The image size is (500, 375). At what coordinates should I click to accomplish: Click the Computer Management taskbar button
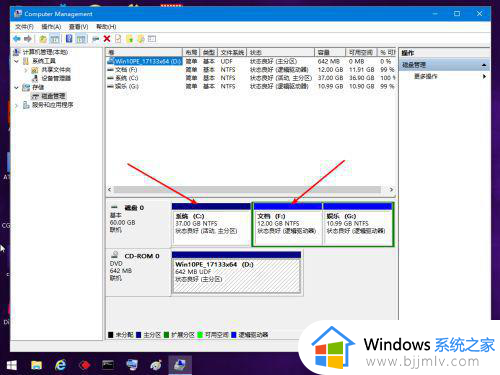click(x=180, y=365)
